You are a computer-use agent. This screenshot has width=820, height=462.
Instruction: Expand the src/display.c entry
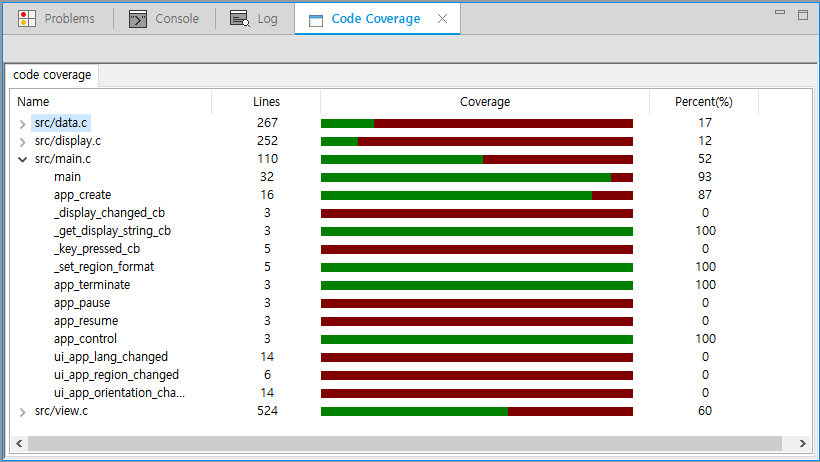pyautogui.click(x=22, y=141)
